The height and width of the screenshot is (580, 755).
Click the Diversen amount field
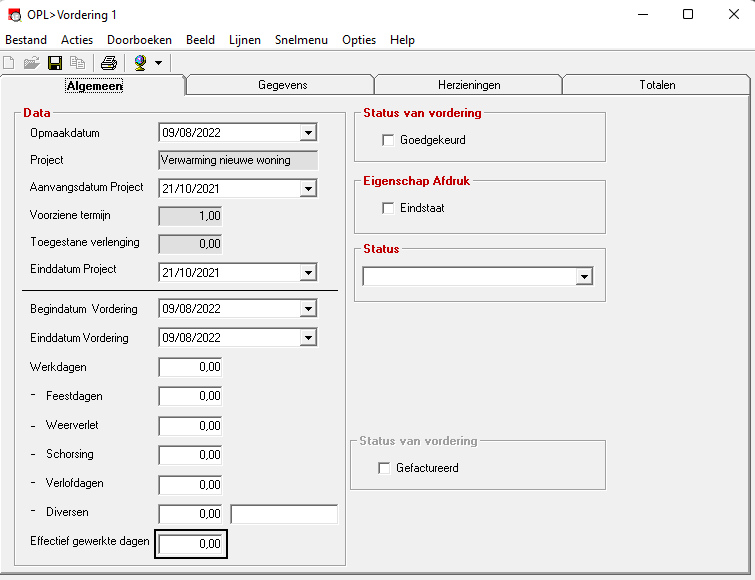click(x=190, y=514)
